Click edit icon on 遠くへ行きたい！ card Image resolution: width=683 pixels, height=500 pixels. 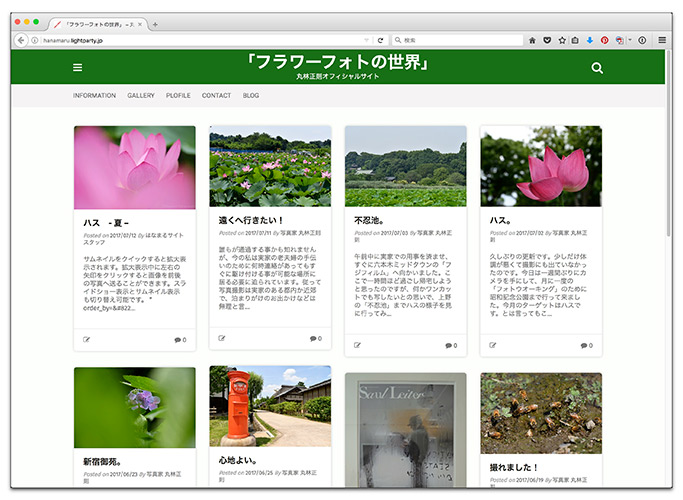coord(222,338)
